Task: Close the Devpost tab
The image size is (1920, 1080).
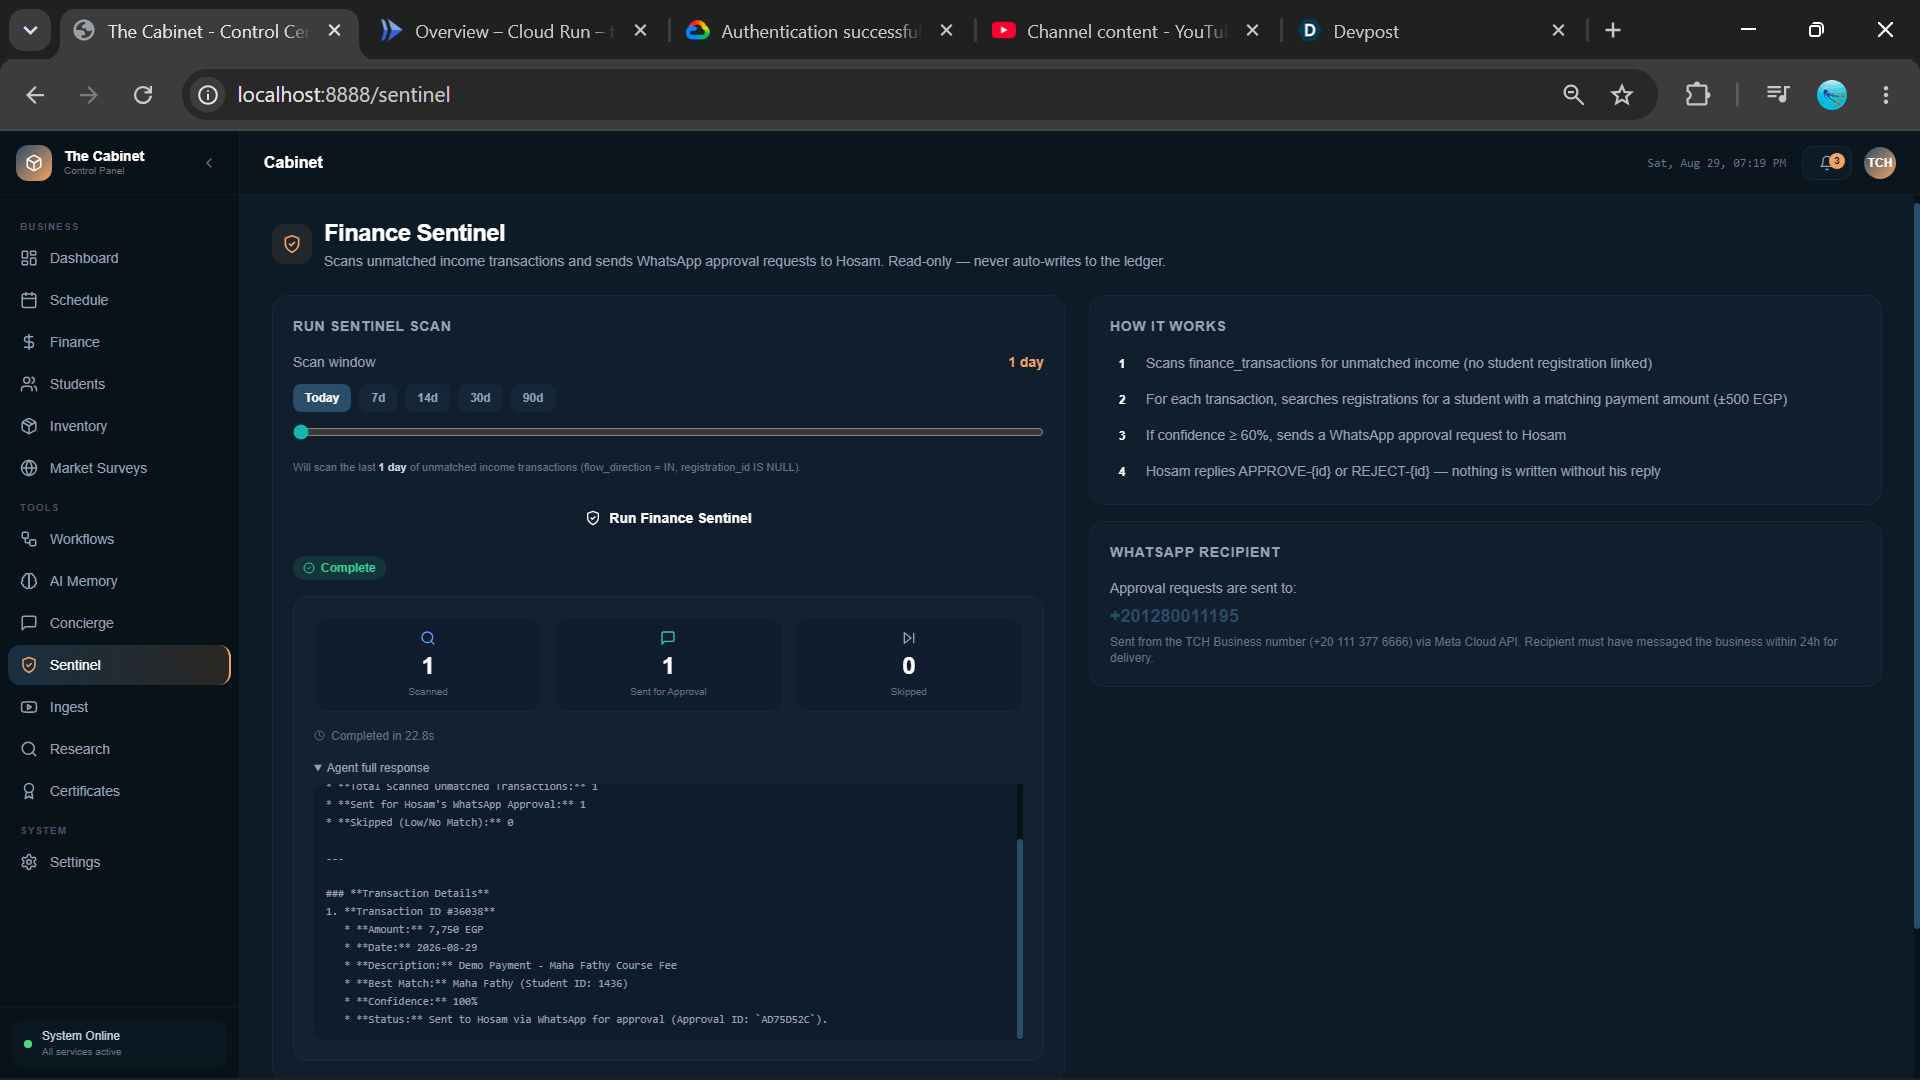Action: click(1558, 31)
